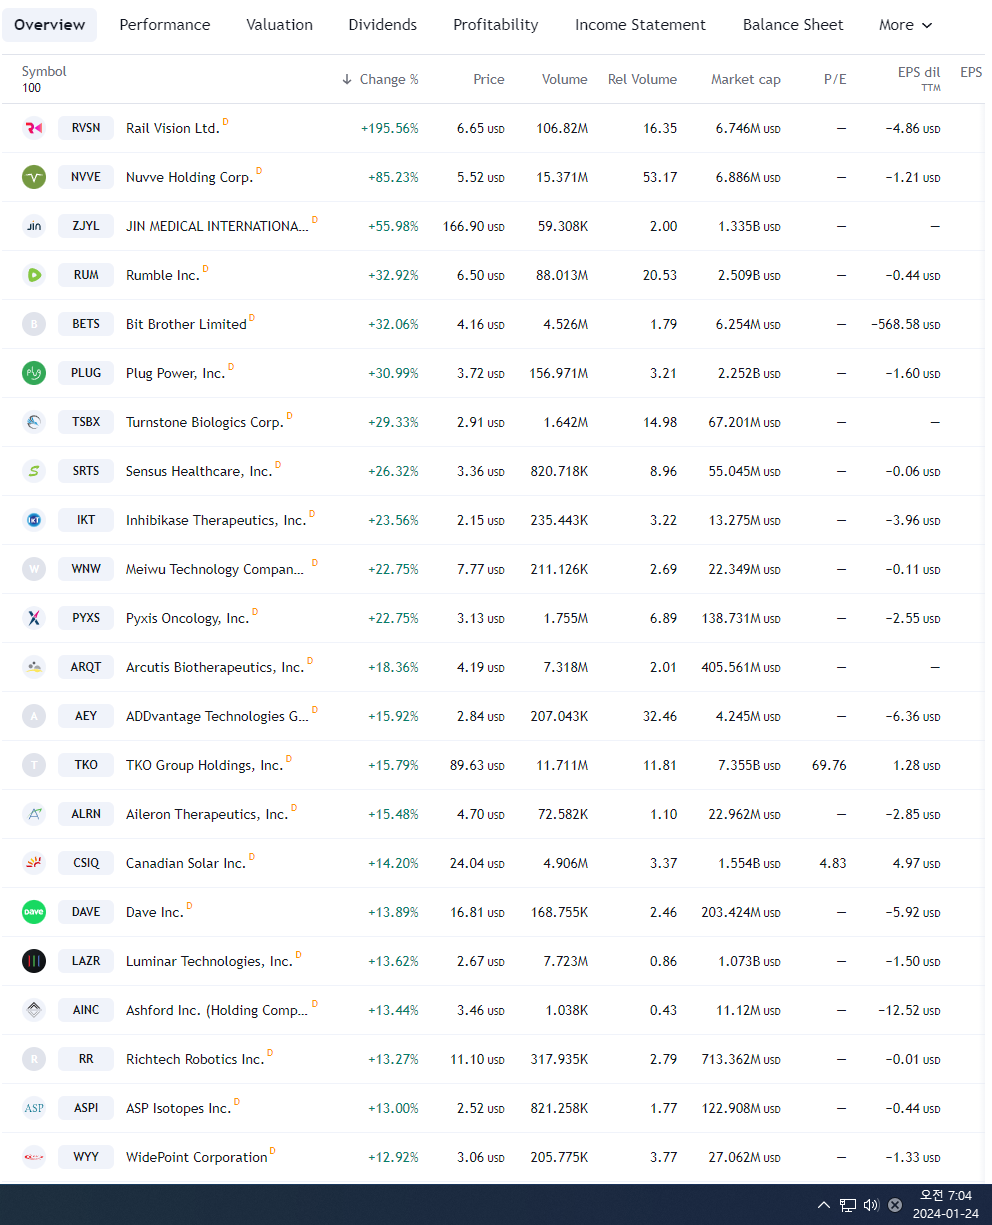
Task: Click the Richtech Robotics placeholder logo
Action: (34, 1059)
